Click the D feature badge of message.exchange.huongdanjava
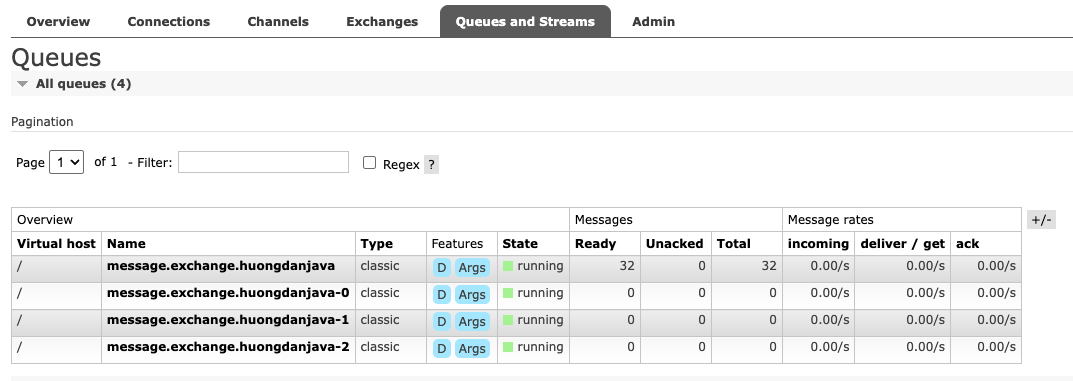This screenshot has height=381, width=1073. pos(441,267)
